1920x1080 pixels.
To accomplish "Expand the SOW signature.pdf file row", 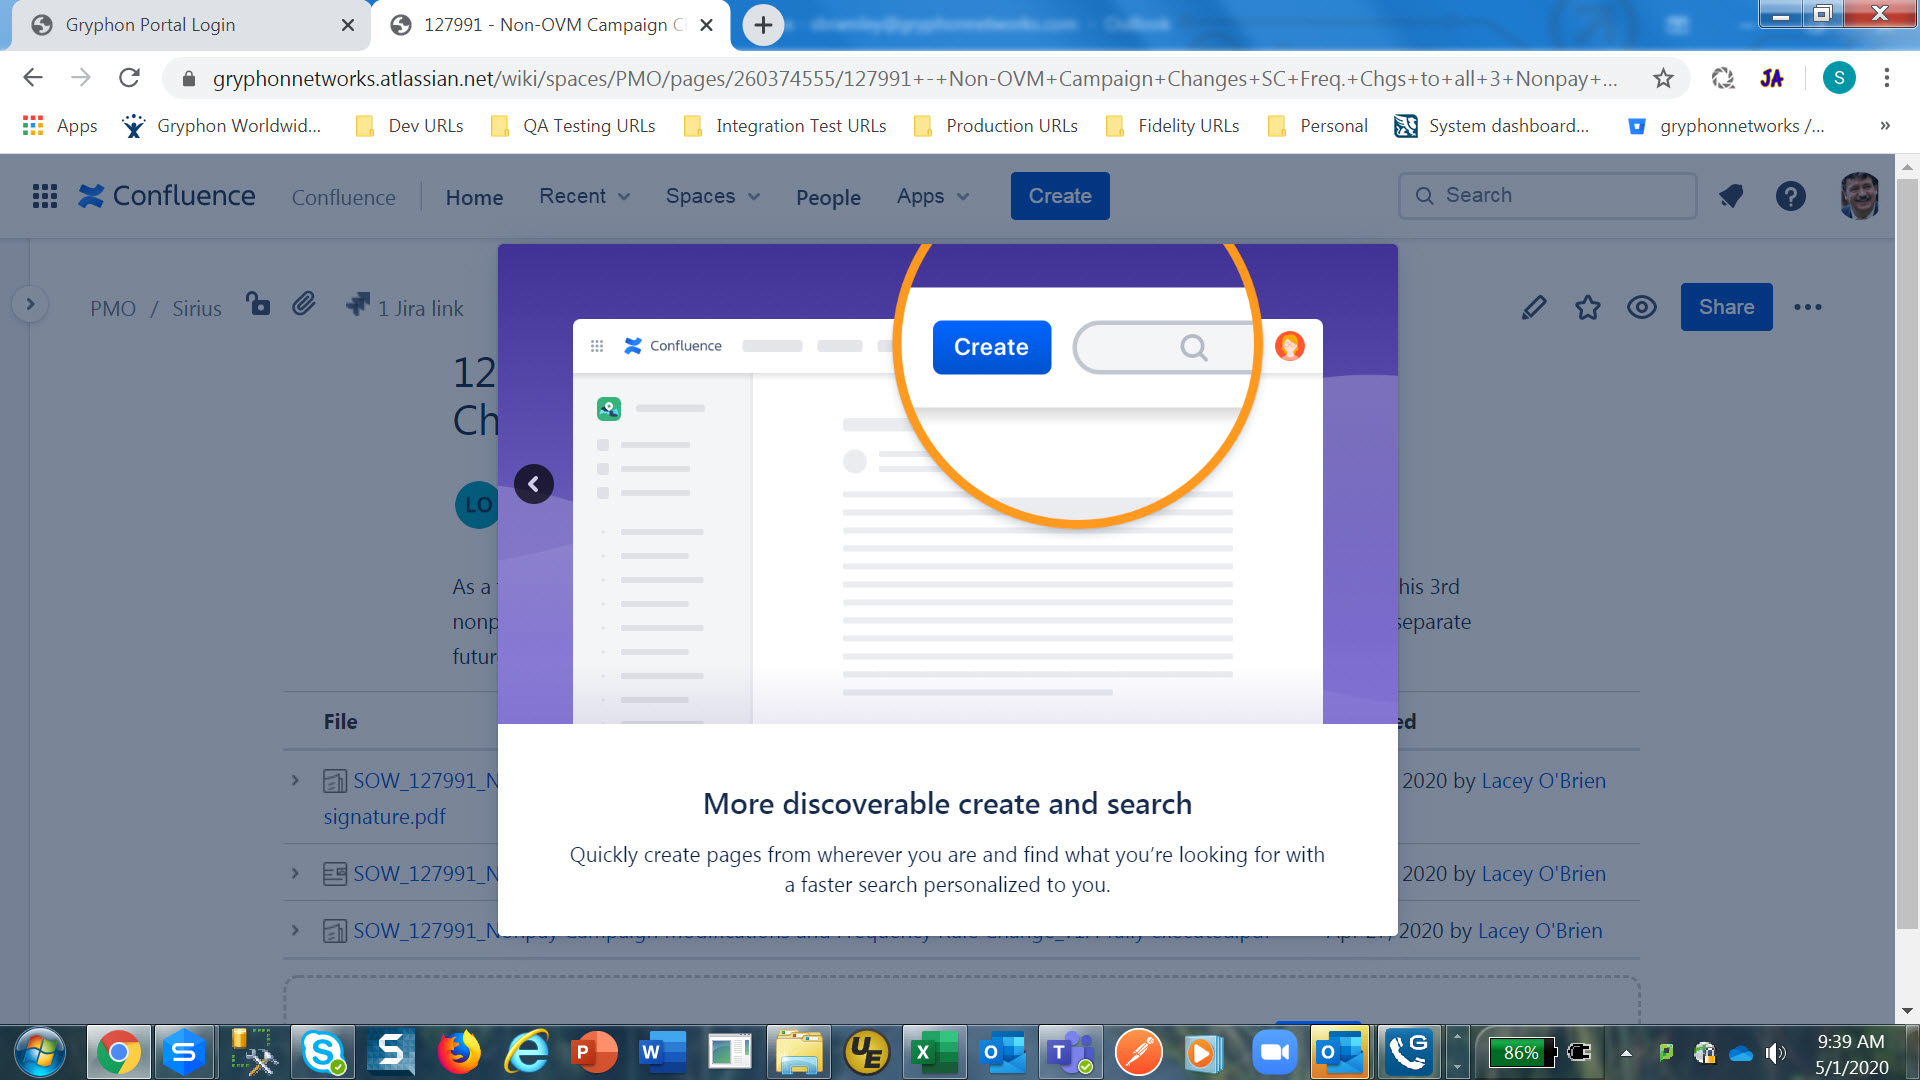I will [295, 780].
